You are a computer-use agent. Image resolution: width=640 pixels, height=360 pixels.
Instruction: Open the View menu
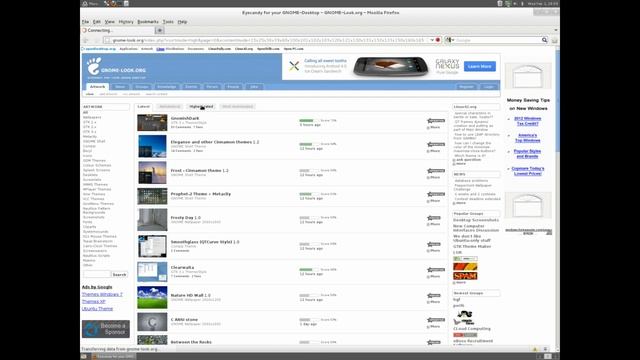pyautogui.click(x=109, y=22)
